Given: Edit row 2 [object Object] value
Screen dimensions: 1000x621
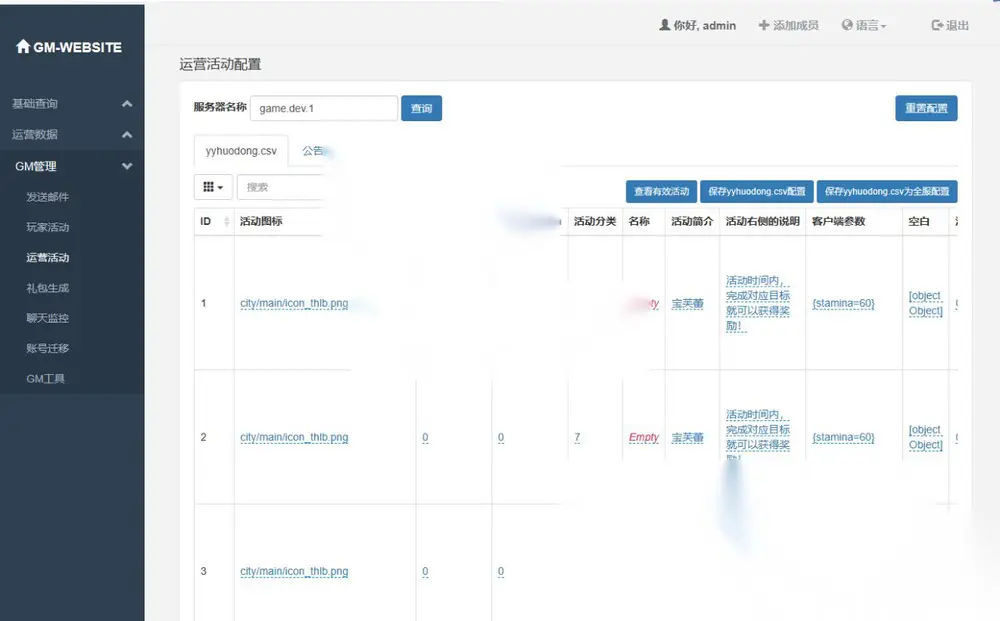Looking at the screenshot, I should click(925, 437).
